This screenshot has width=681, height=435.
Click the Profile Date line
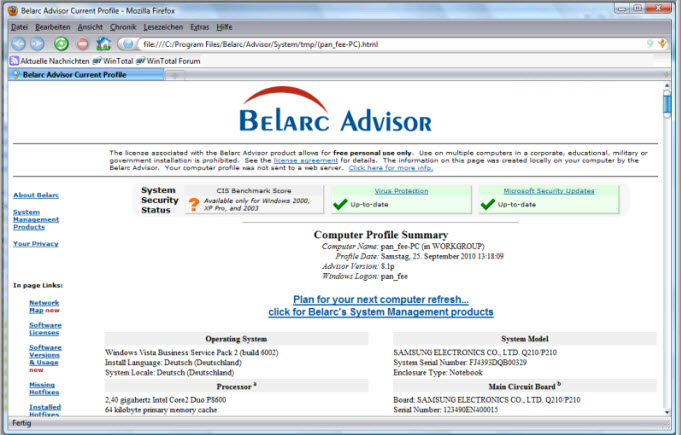420,257
